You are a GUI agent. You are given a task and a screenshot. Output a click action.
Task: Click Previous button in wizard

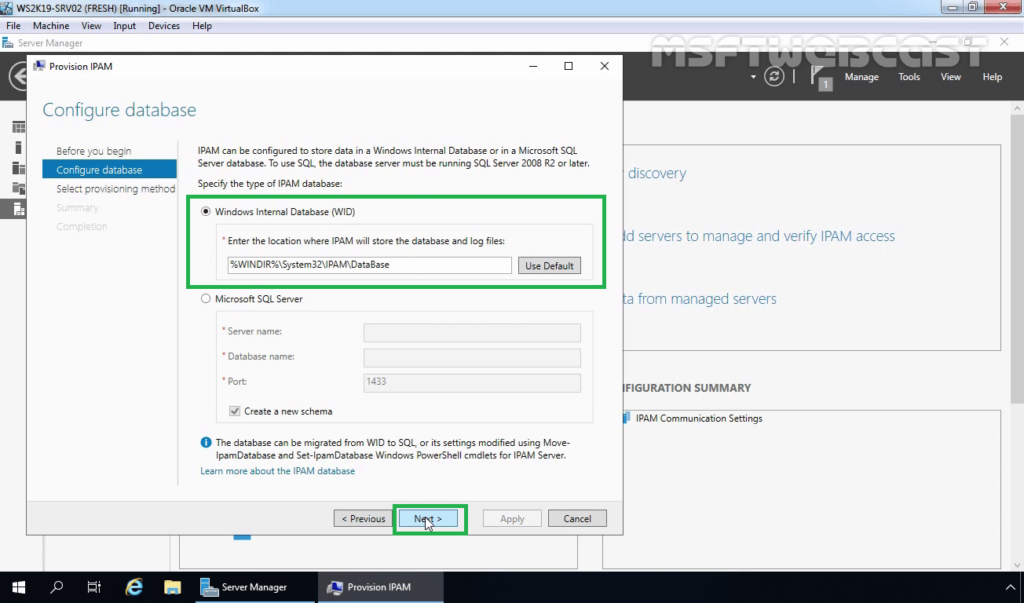363,519
